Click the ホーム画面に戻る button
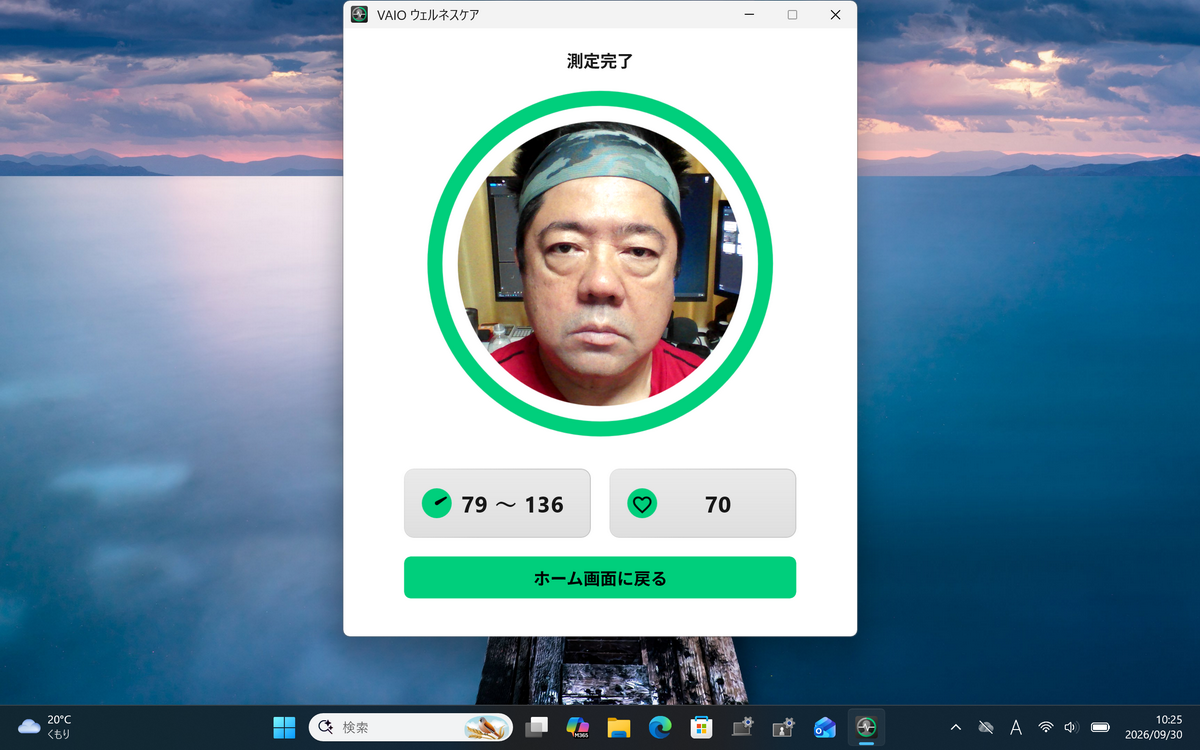1200x750 pixels. (600, 578)
